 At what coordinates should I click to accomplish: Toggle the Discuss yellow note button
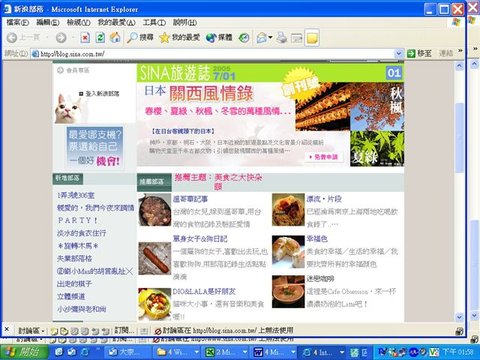point(312,38)
